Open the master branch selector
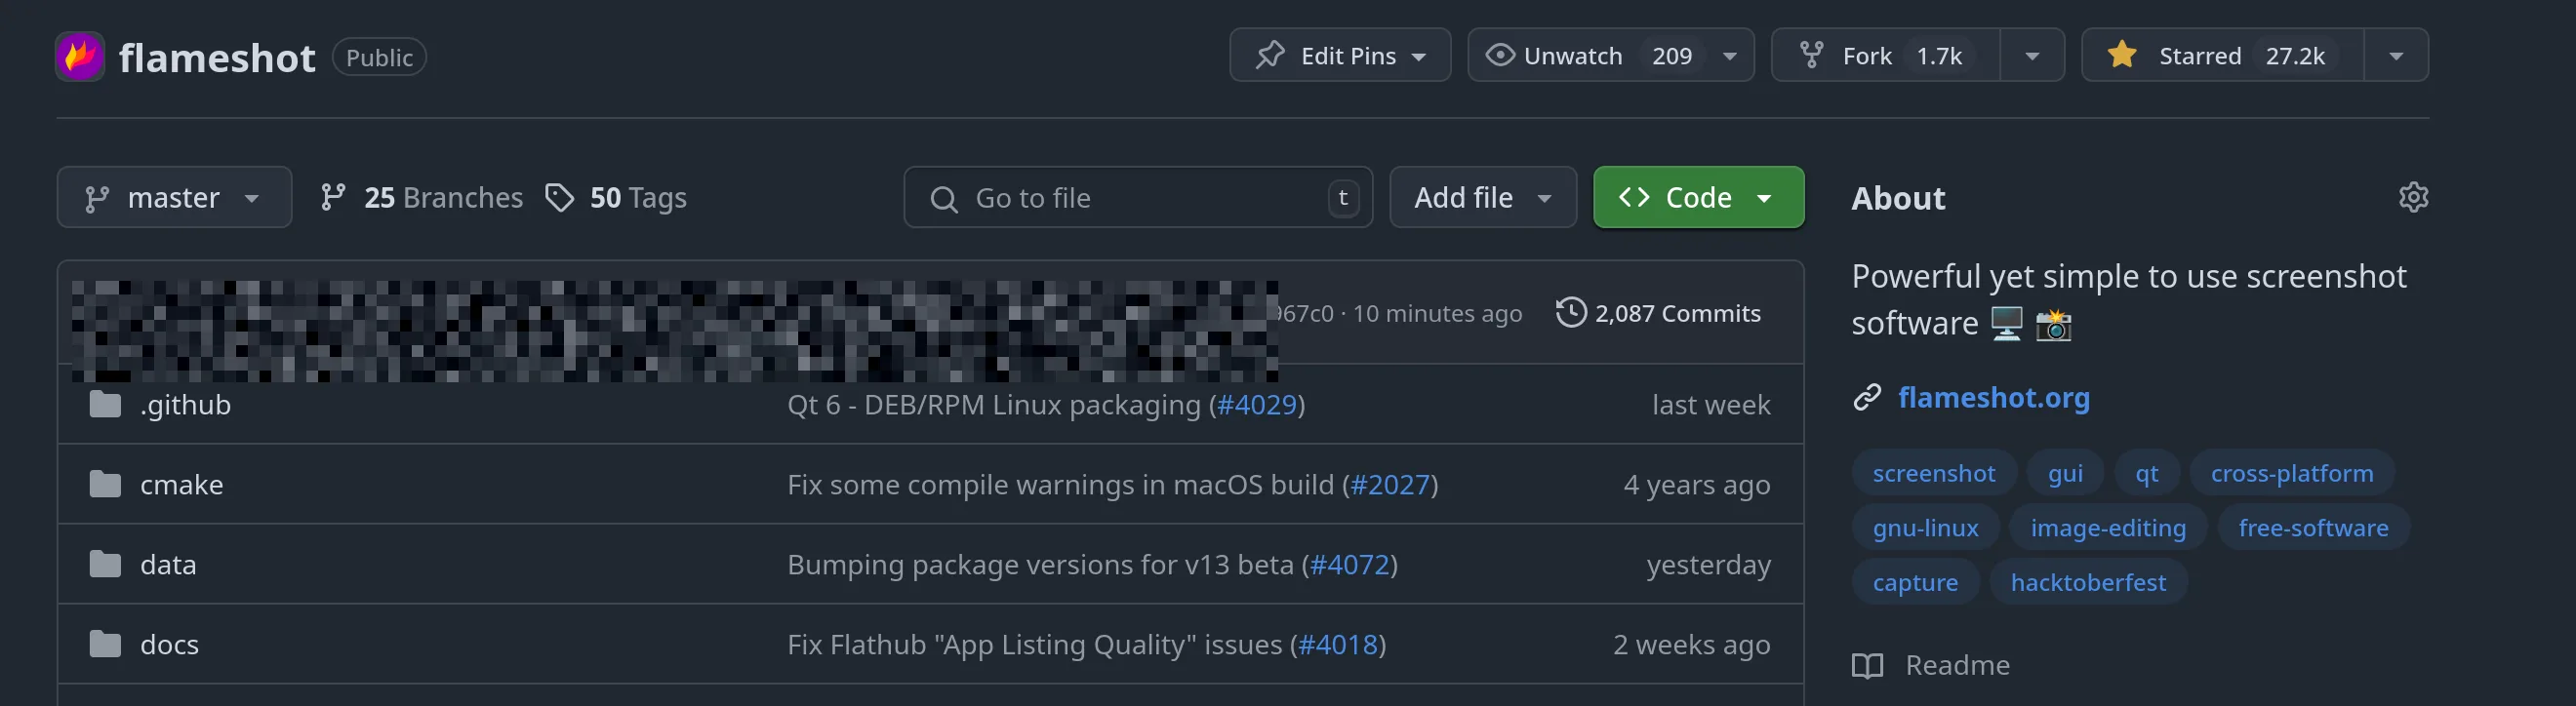This screenshot has width=2576, height=706. (174, 197)
